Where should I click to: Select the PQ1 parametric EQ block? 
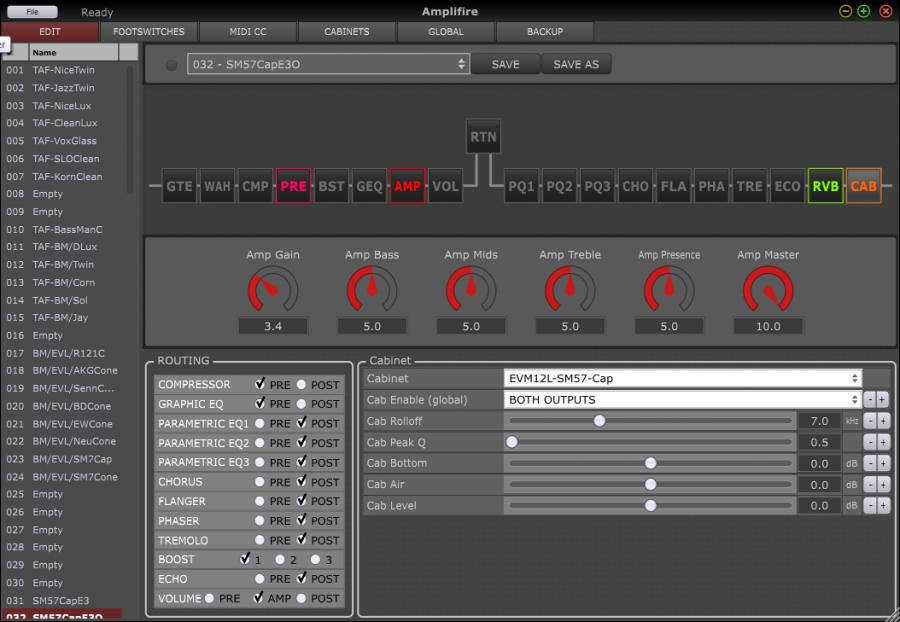[x=521, y=186]
